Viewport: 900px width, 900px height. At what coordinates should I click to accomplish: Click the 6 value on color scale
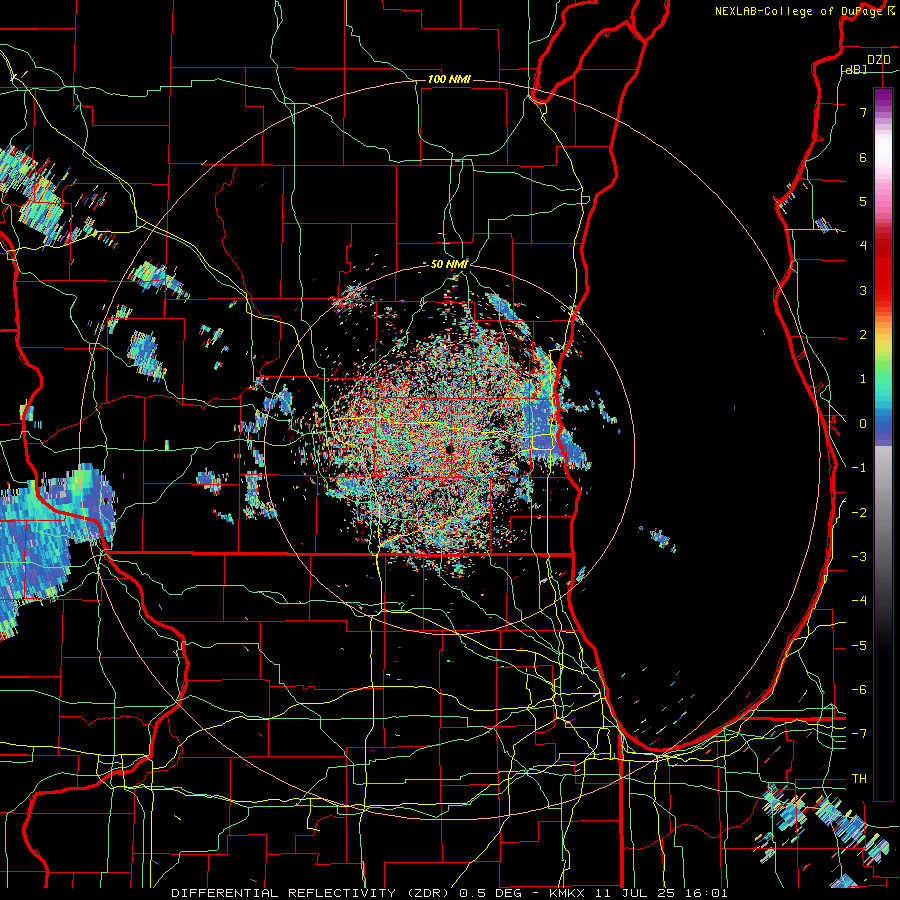863,157
